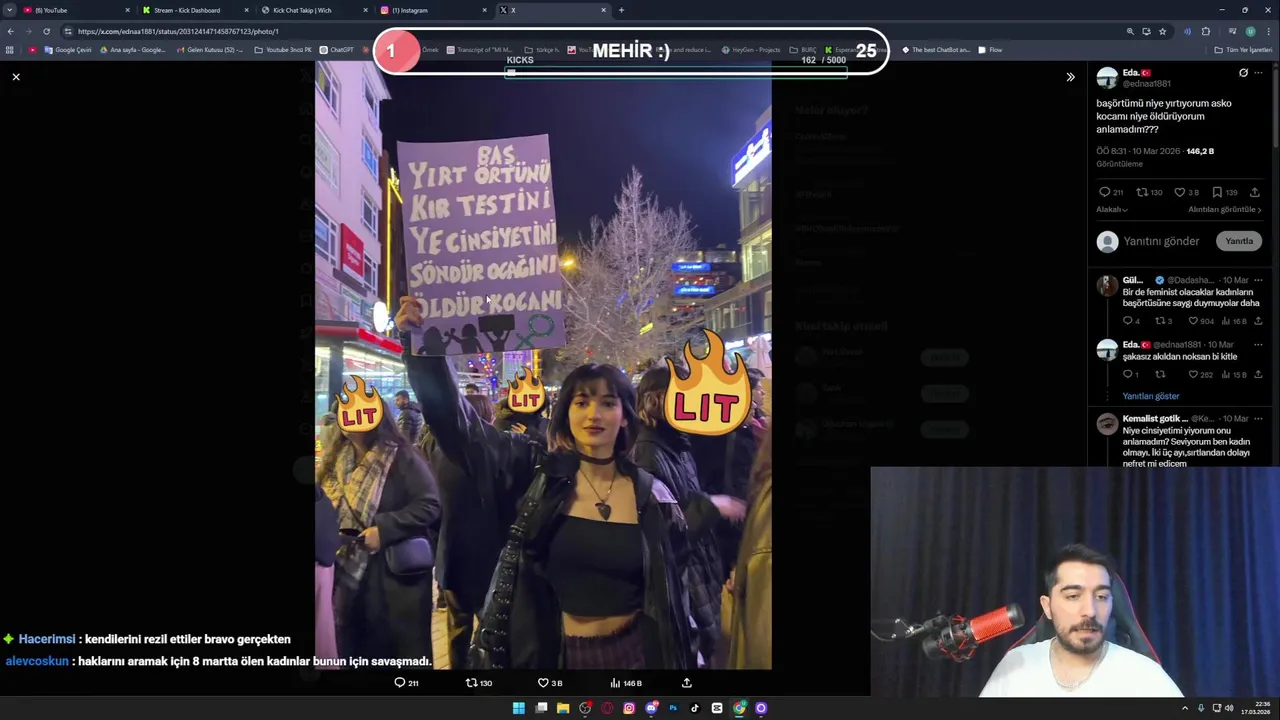Bookmark this page with star icon
This screenshot has width=1280, height=720.
click(1162, 31)
